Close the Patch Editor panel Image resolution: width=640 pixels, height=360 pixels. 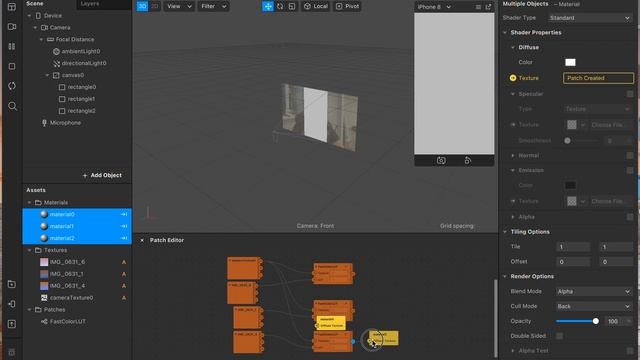pos(142,240)
